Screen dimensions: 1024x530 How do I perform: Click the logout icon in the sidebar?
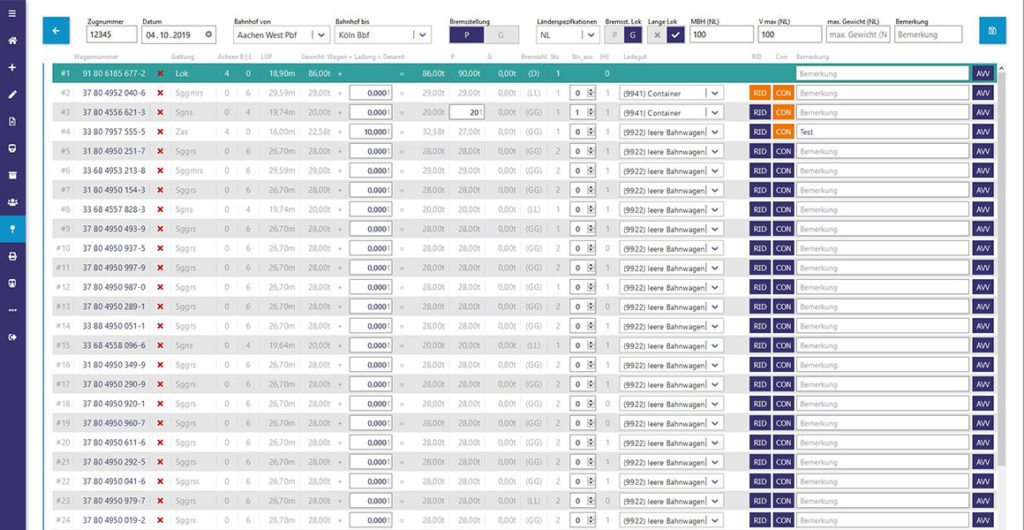12,337
